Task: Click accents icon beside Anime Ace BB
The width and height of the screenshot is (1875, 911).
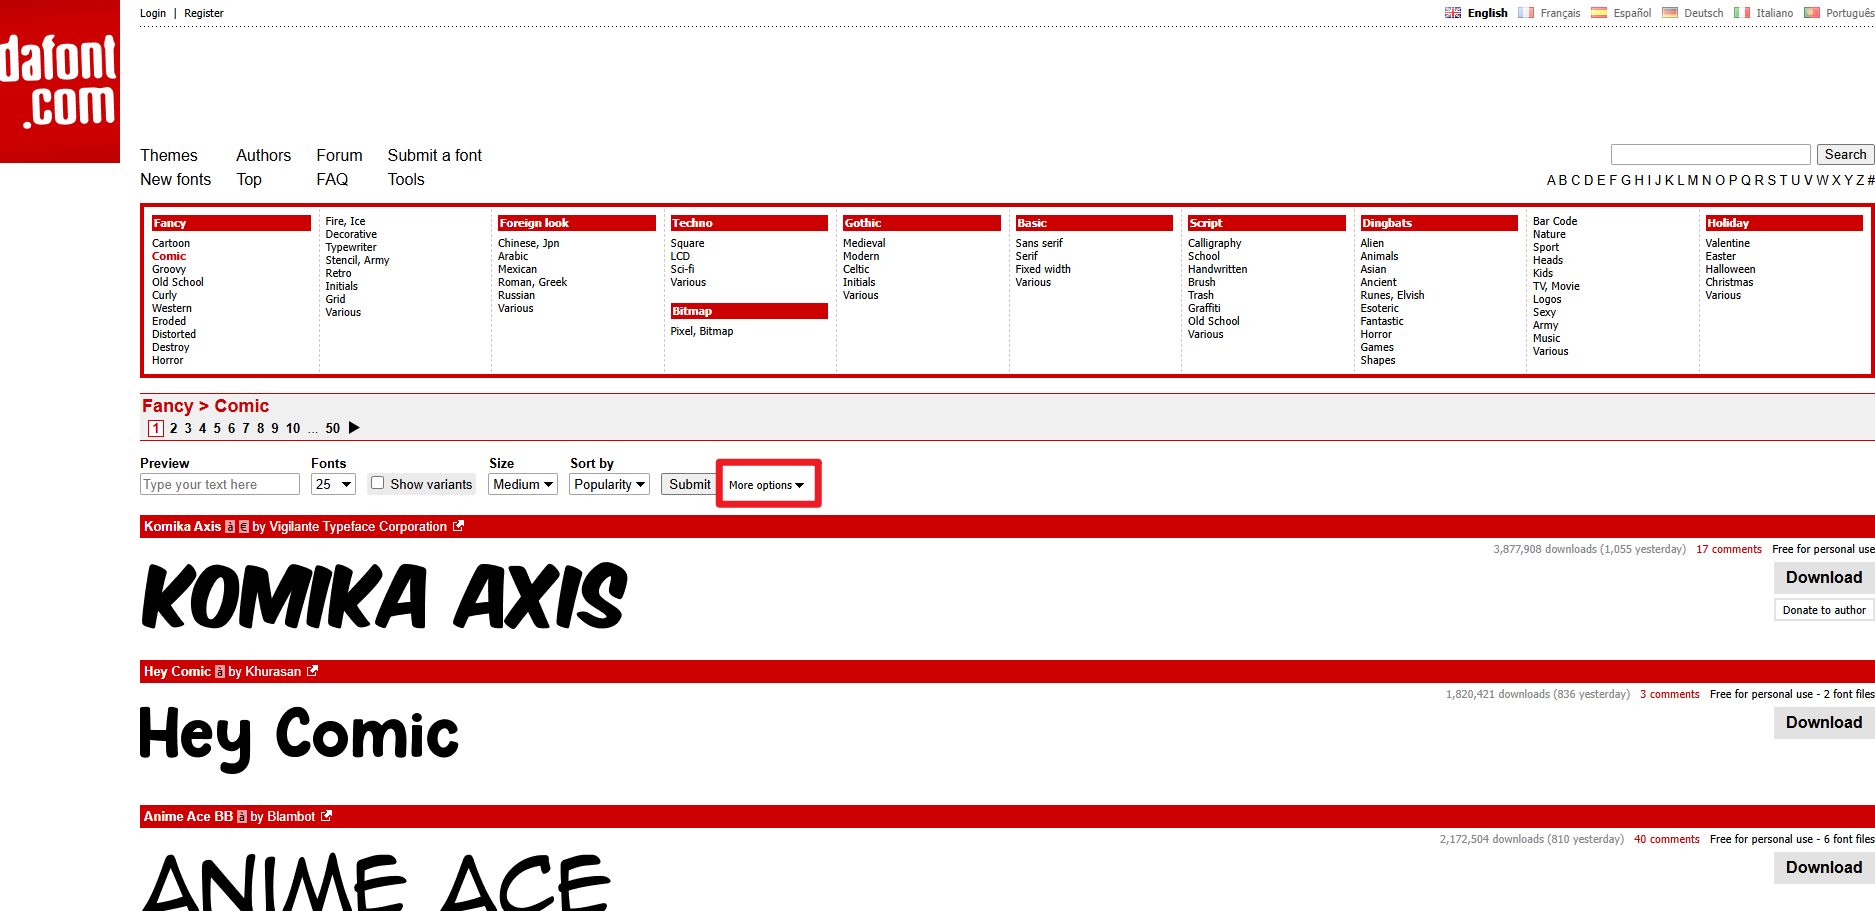Action: pos(242,817)
